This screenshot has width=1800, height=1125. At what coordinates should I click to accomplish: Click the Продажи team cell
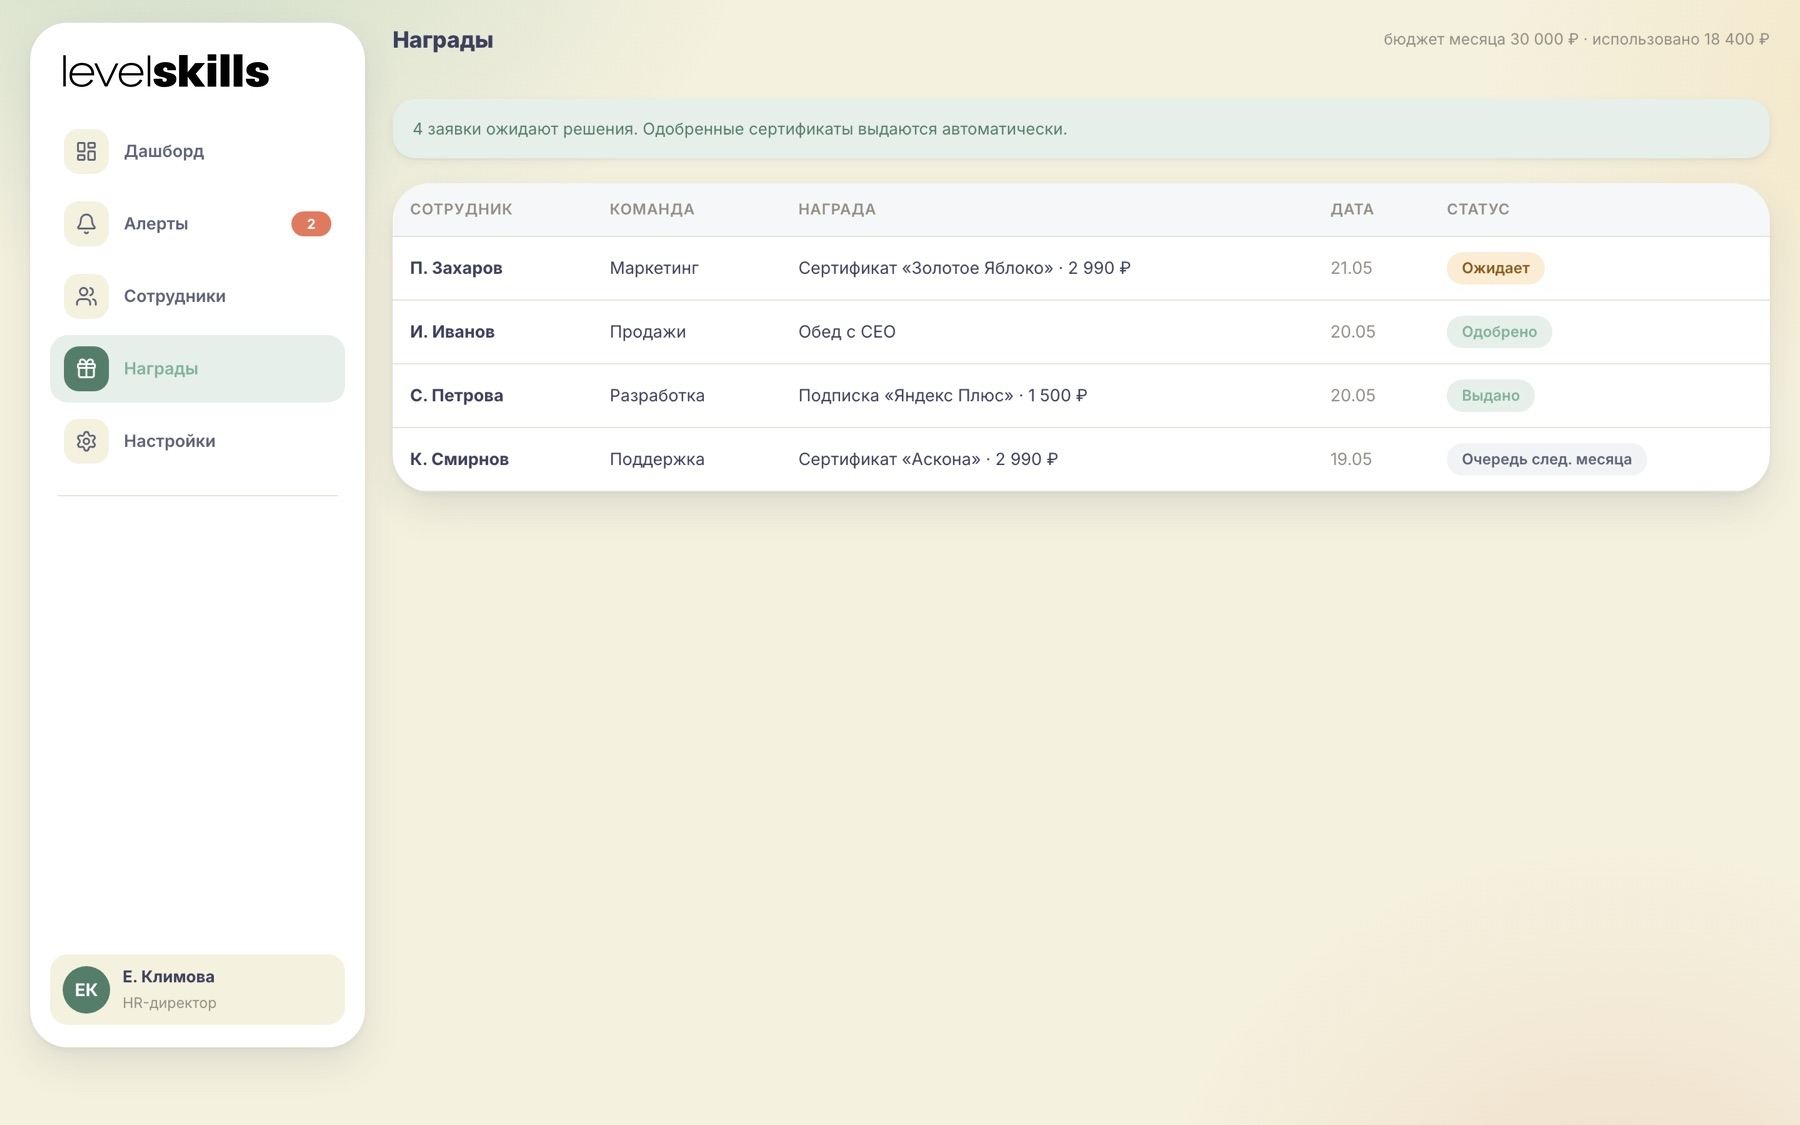click(x=648, y=332)
